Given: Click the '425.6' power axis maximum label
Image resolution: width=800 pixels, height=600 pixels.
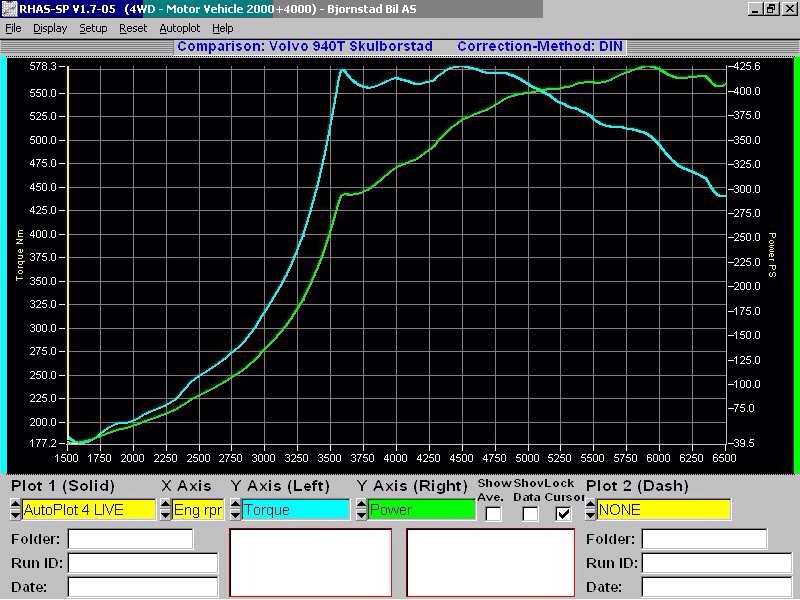Looking at the screenshot, I should (746, 67).
